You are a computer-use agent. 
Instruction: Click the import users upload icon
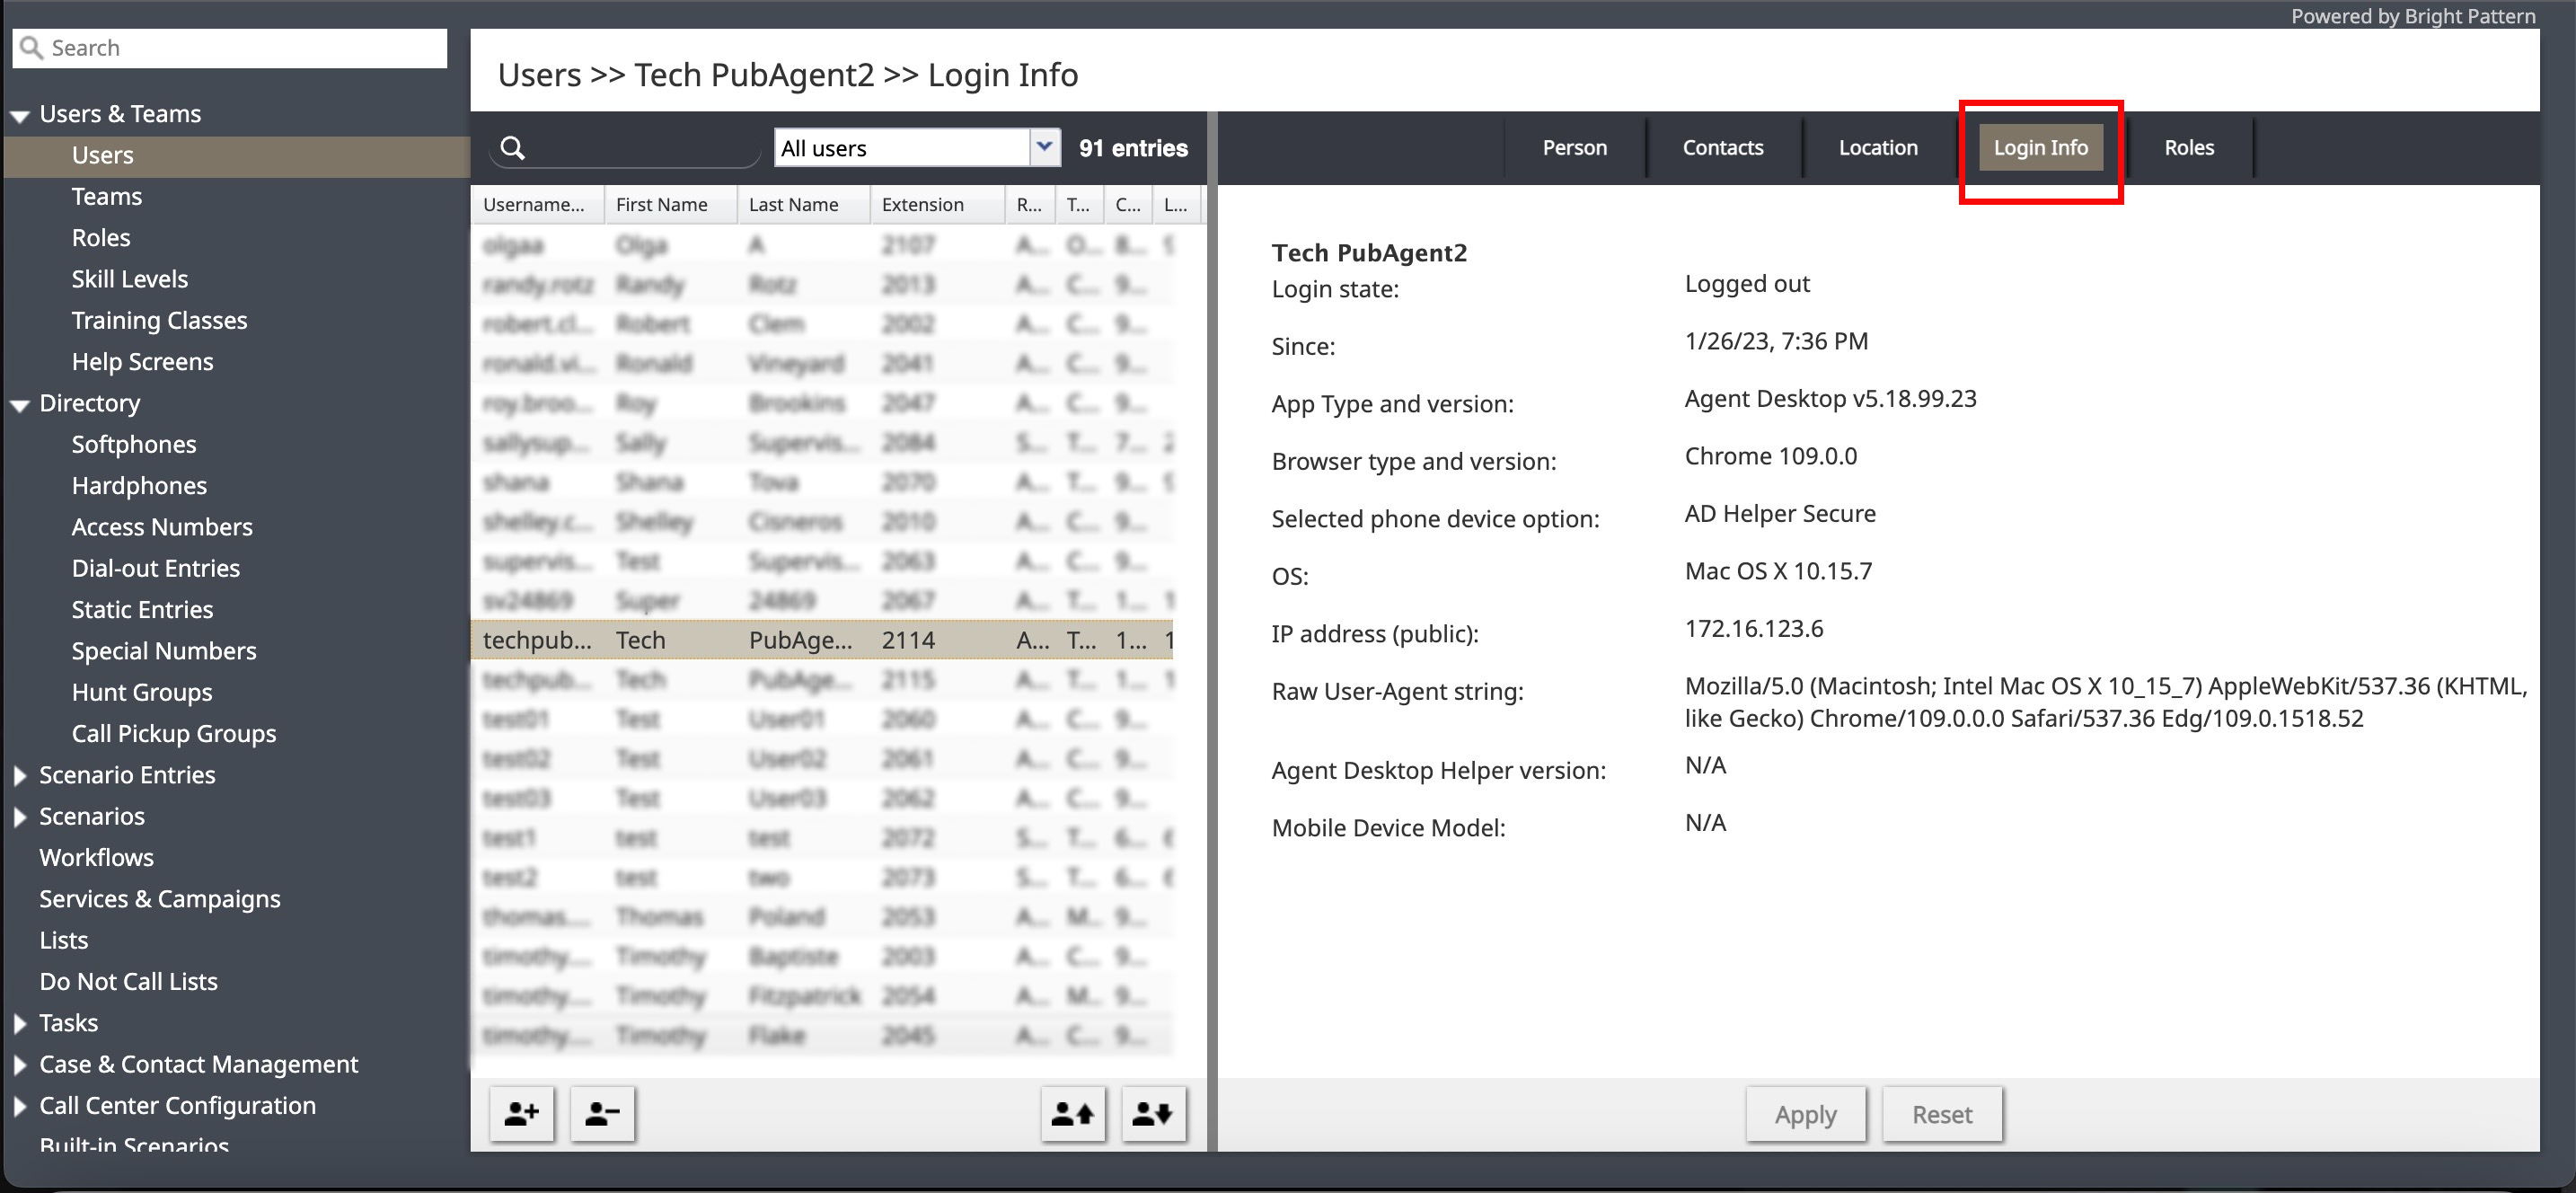(x=1073, y=1113)
